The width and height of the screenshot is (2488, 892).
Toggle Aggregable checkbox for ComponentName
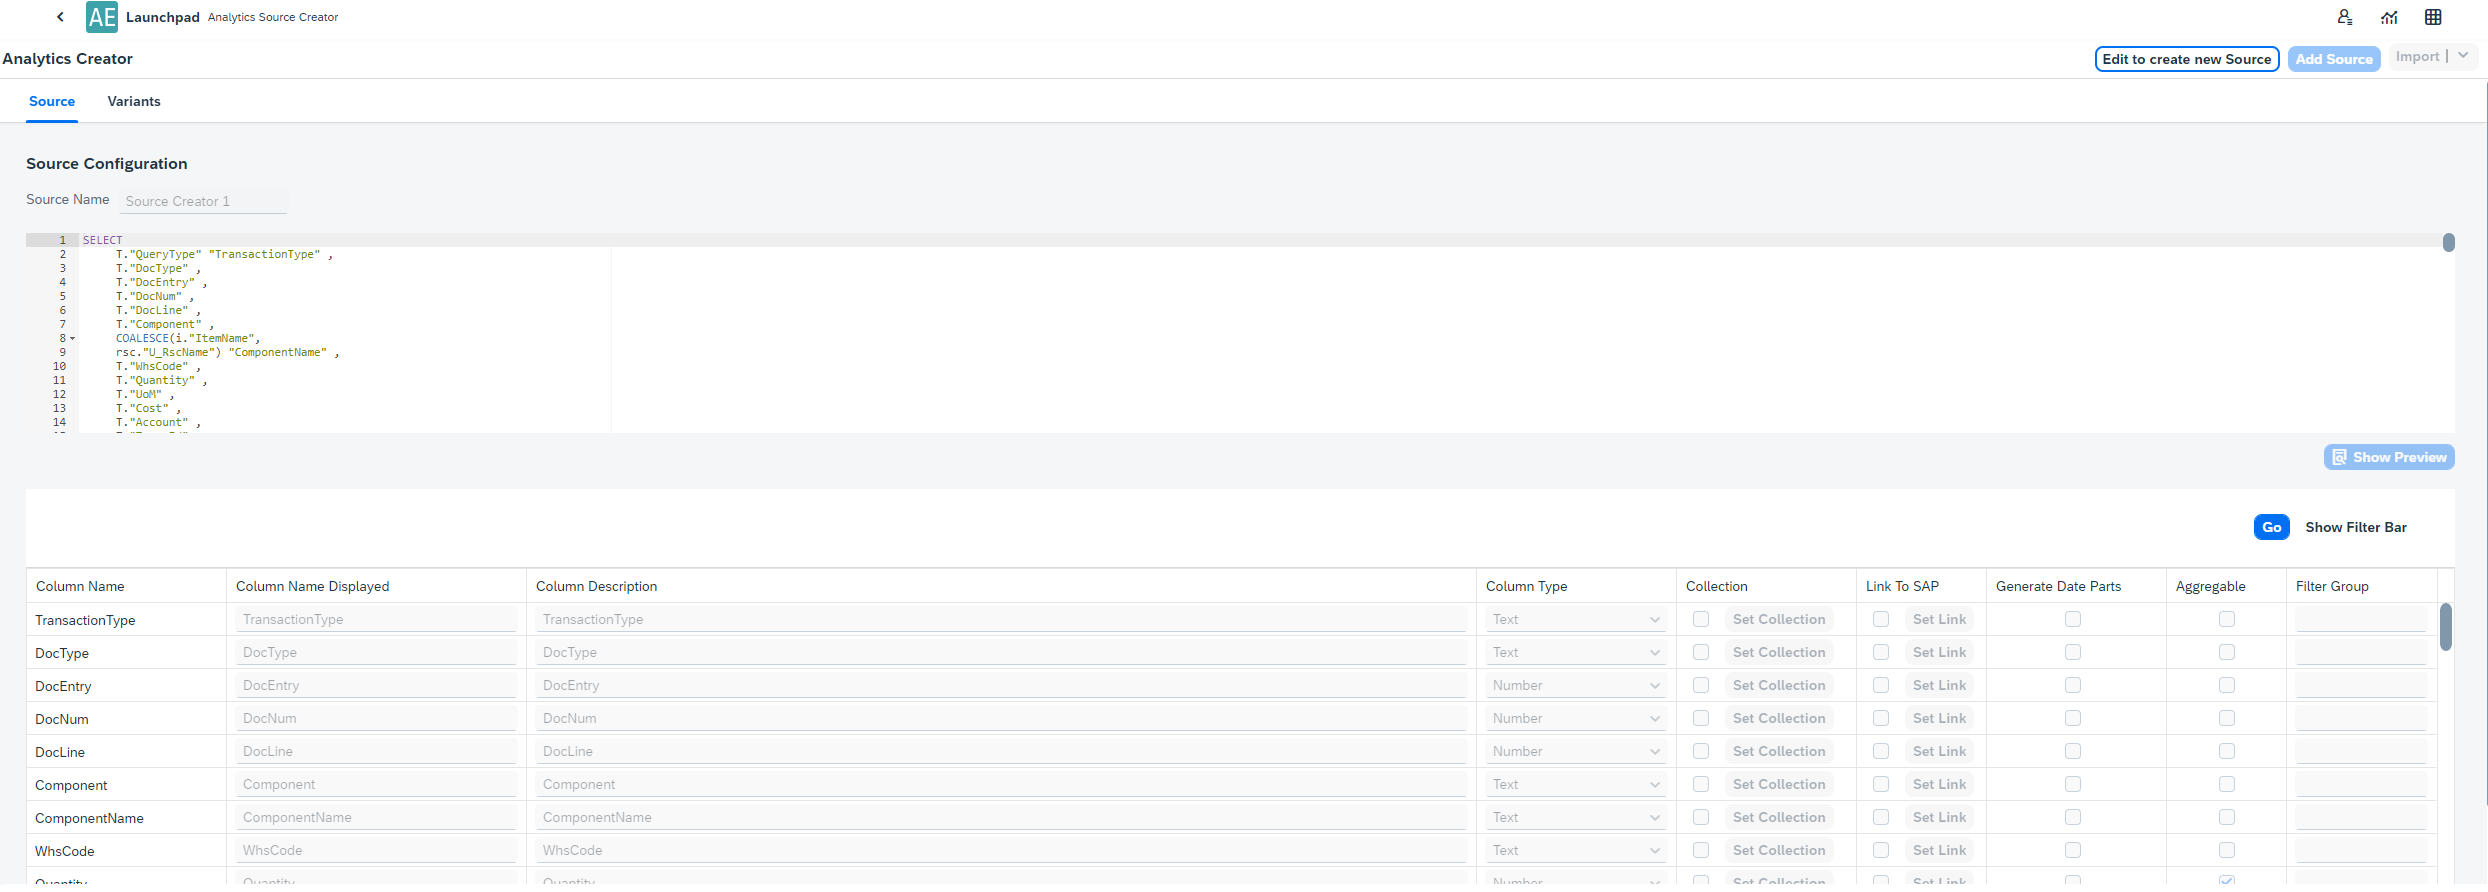coord(2227,818)
